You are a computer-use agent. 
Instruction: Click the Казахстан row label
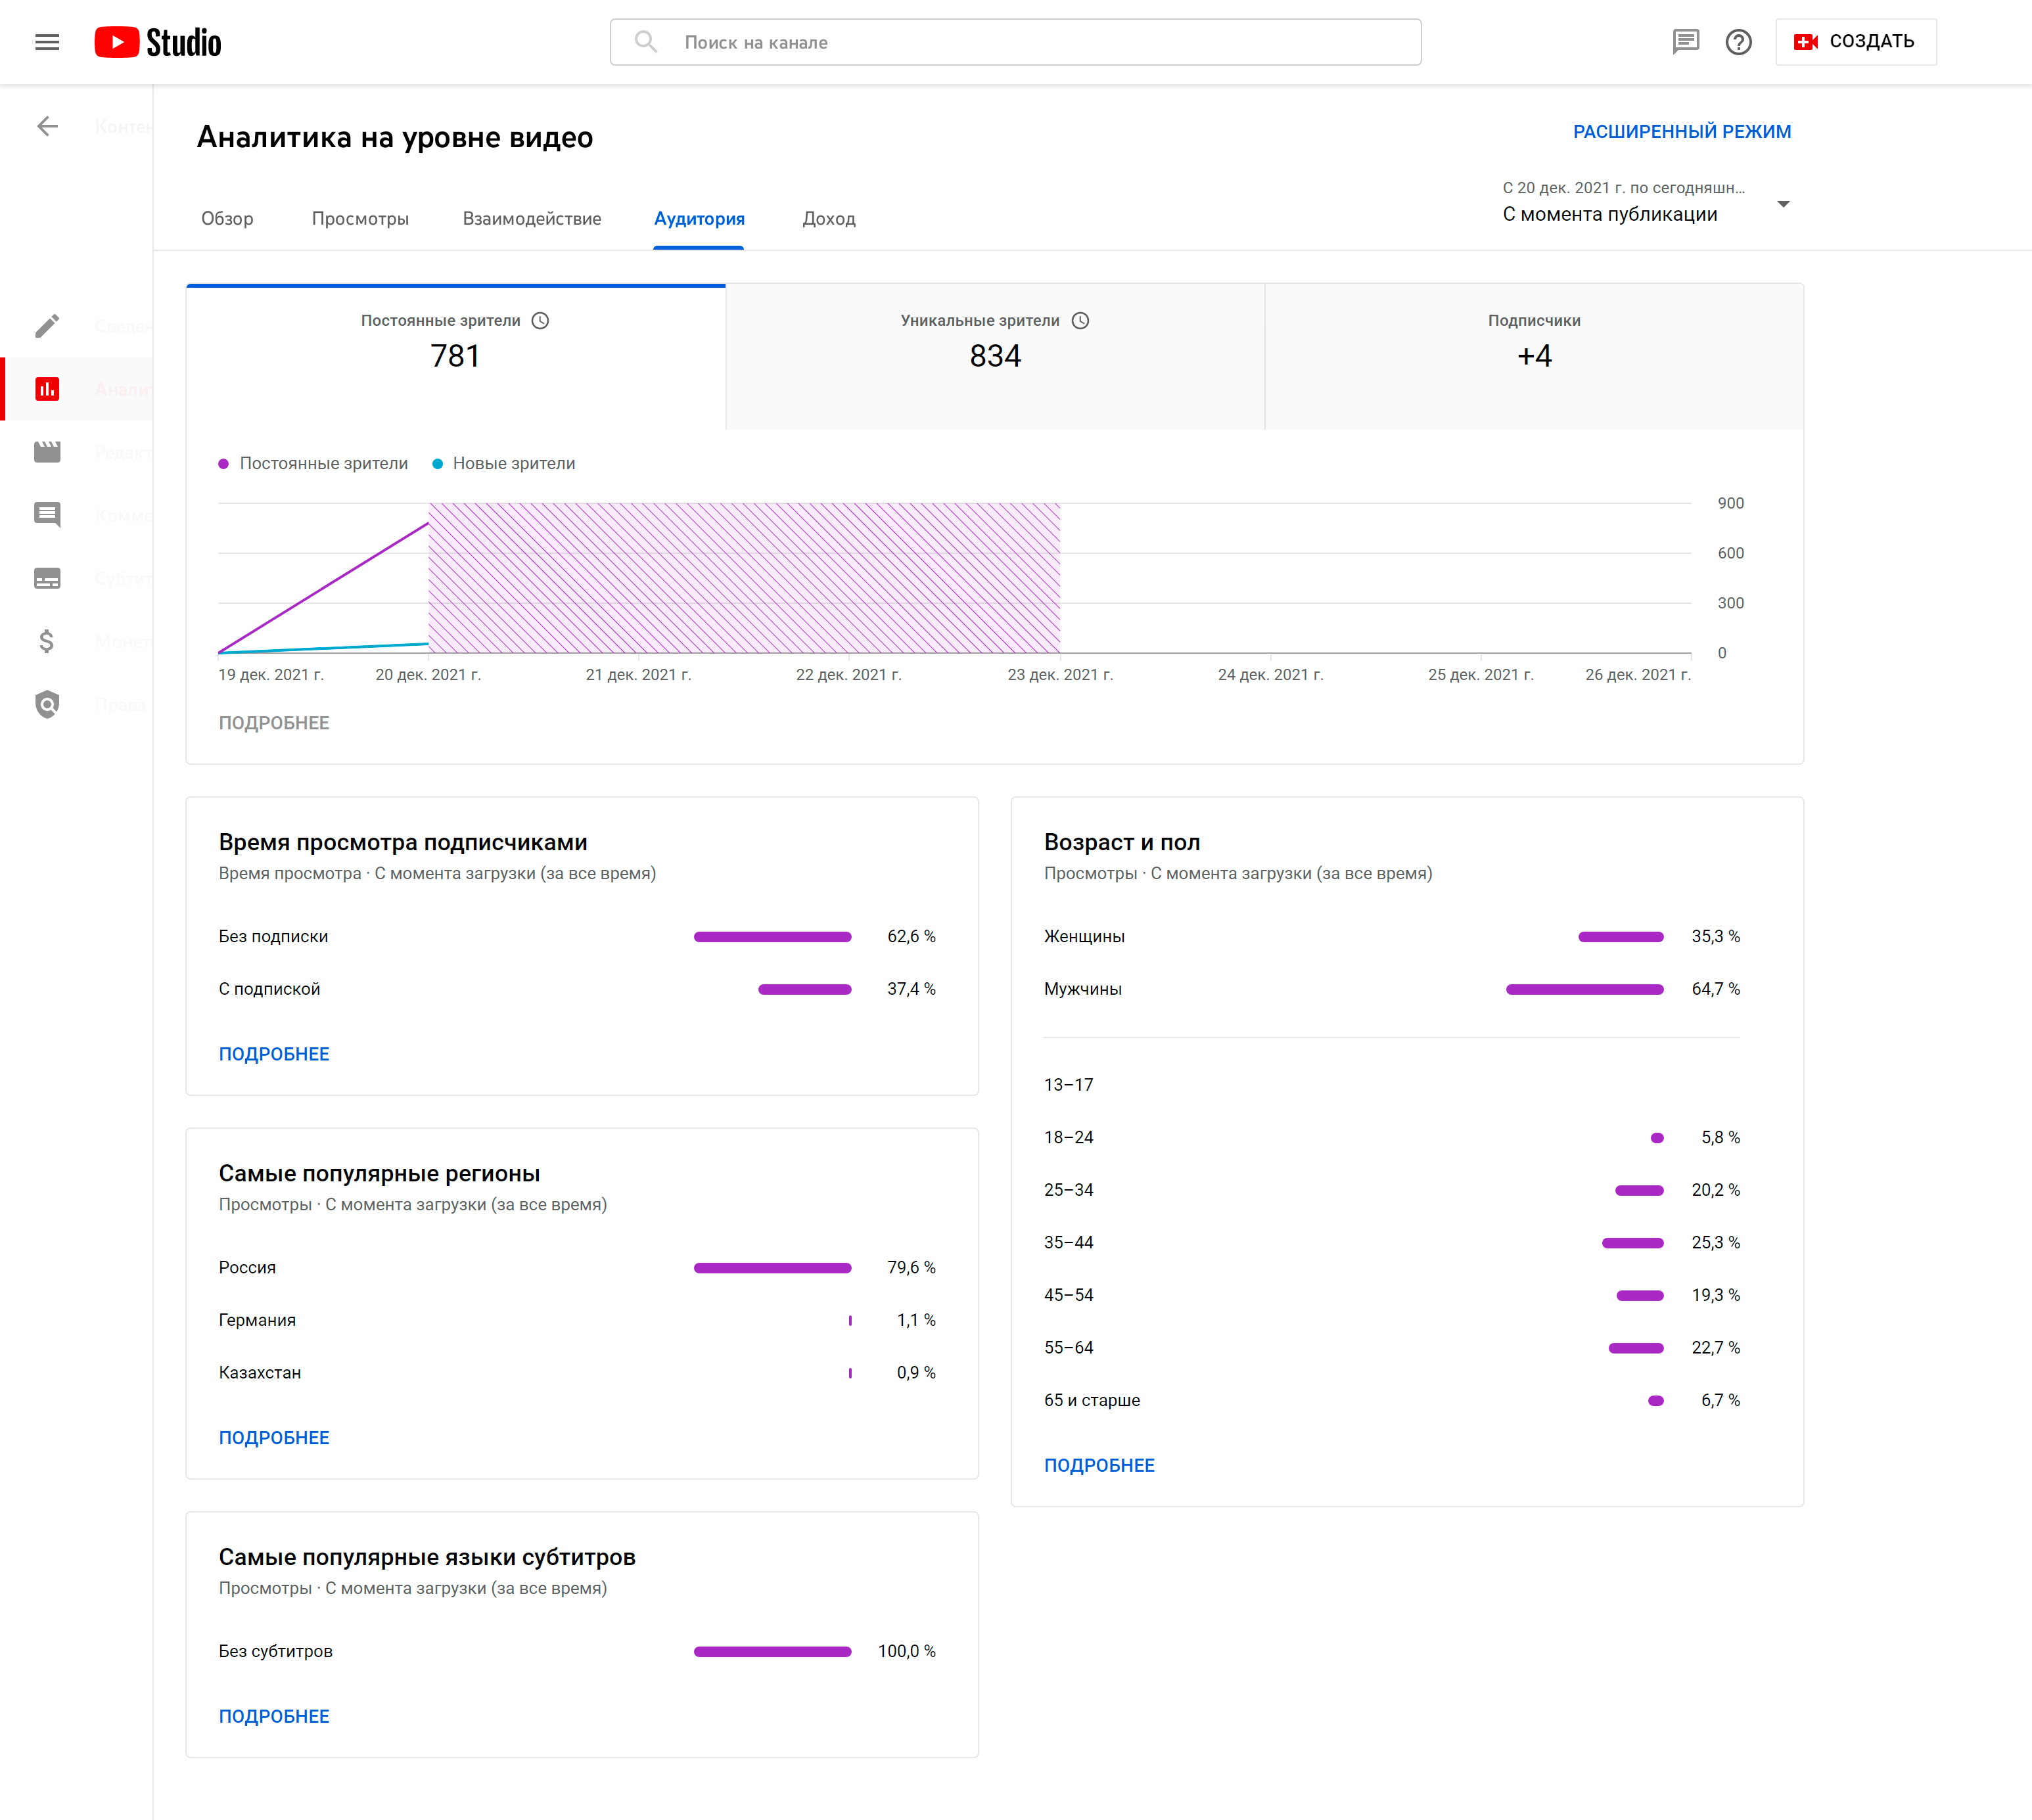pyautogui.click(x=260, y=1373)
